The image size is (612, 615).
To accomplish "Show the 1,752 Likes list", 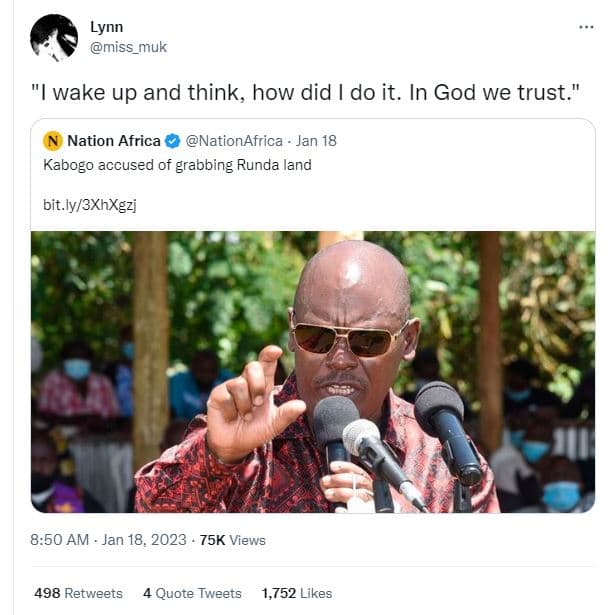I will [x=297, y=593].
